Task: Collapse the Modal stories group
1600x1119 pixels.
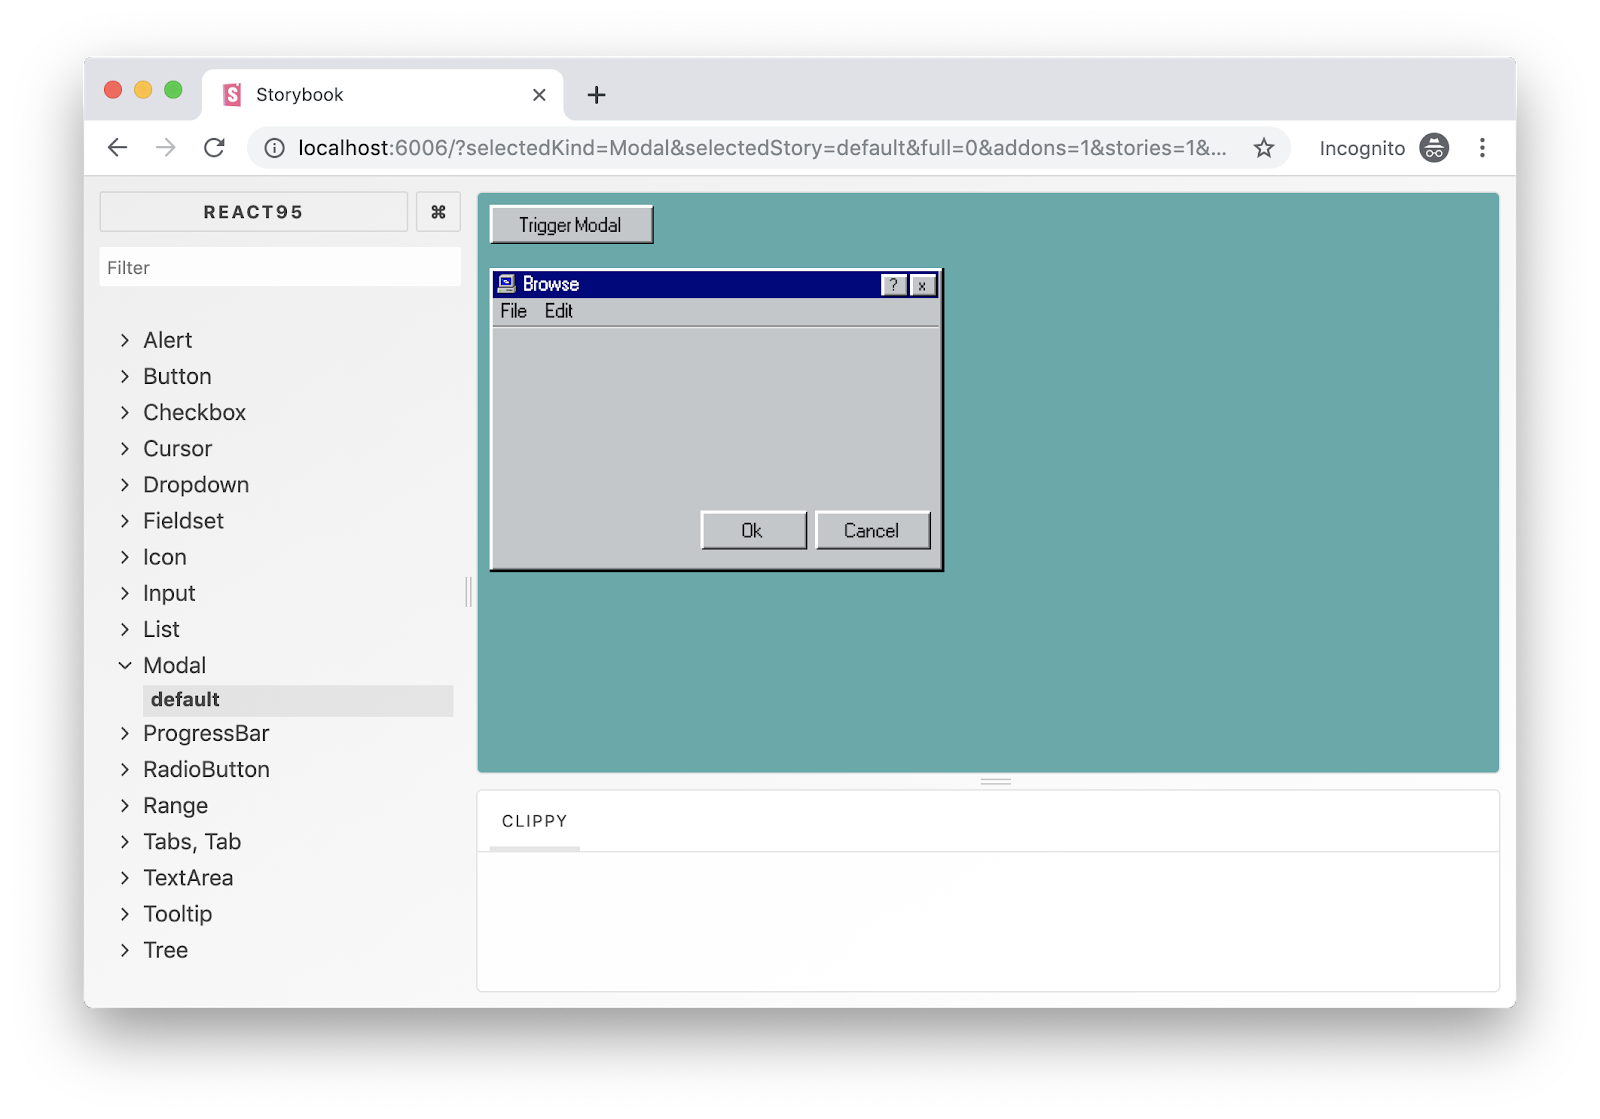Action: click(x=174, y=665)
